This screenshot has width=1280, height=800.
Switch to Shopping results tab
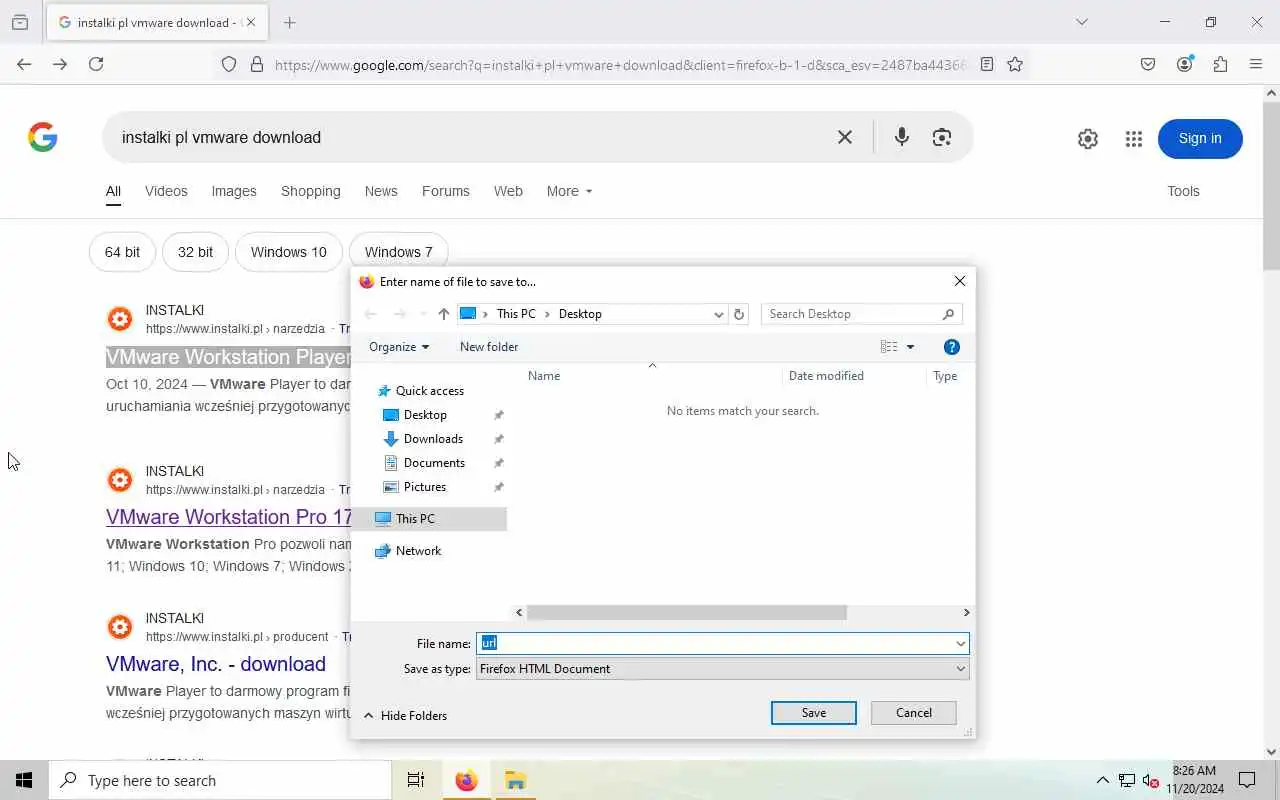311,191
